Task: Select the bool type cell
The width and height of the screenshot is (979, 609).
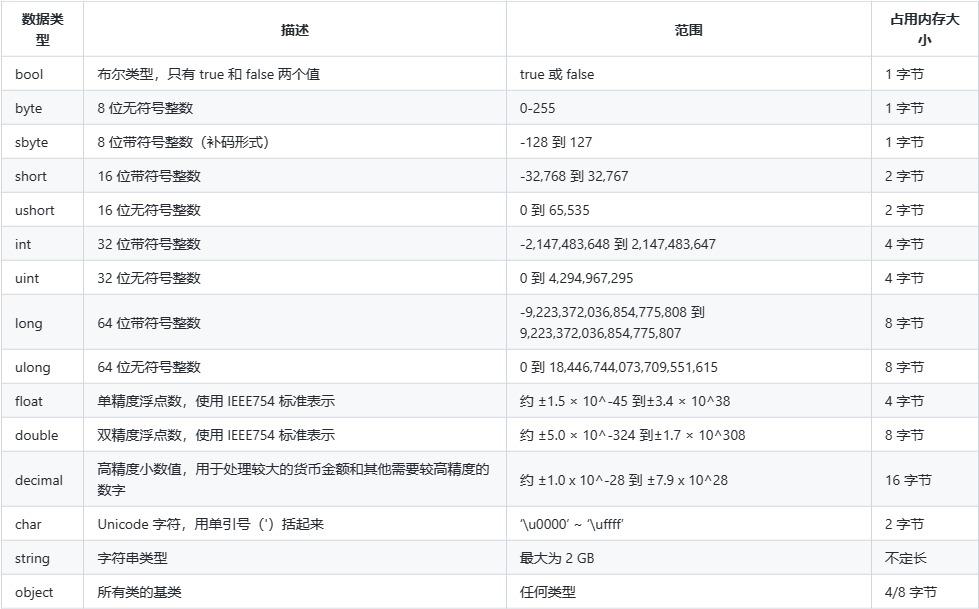Action: point(42,74)
